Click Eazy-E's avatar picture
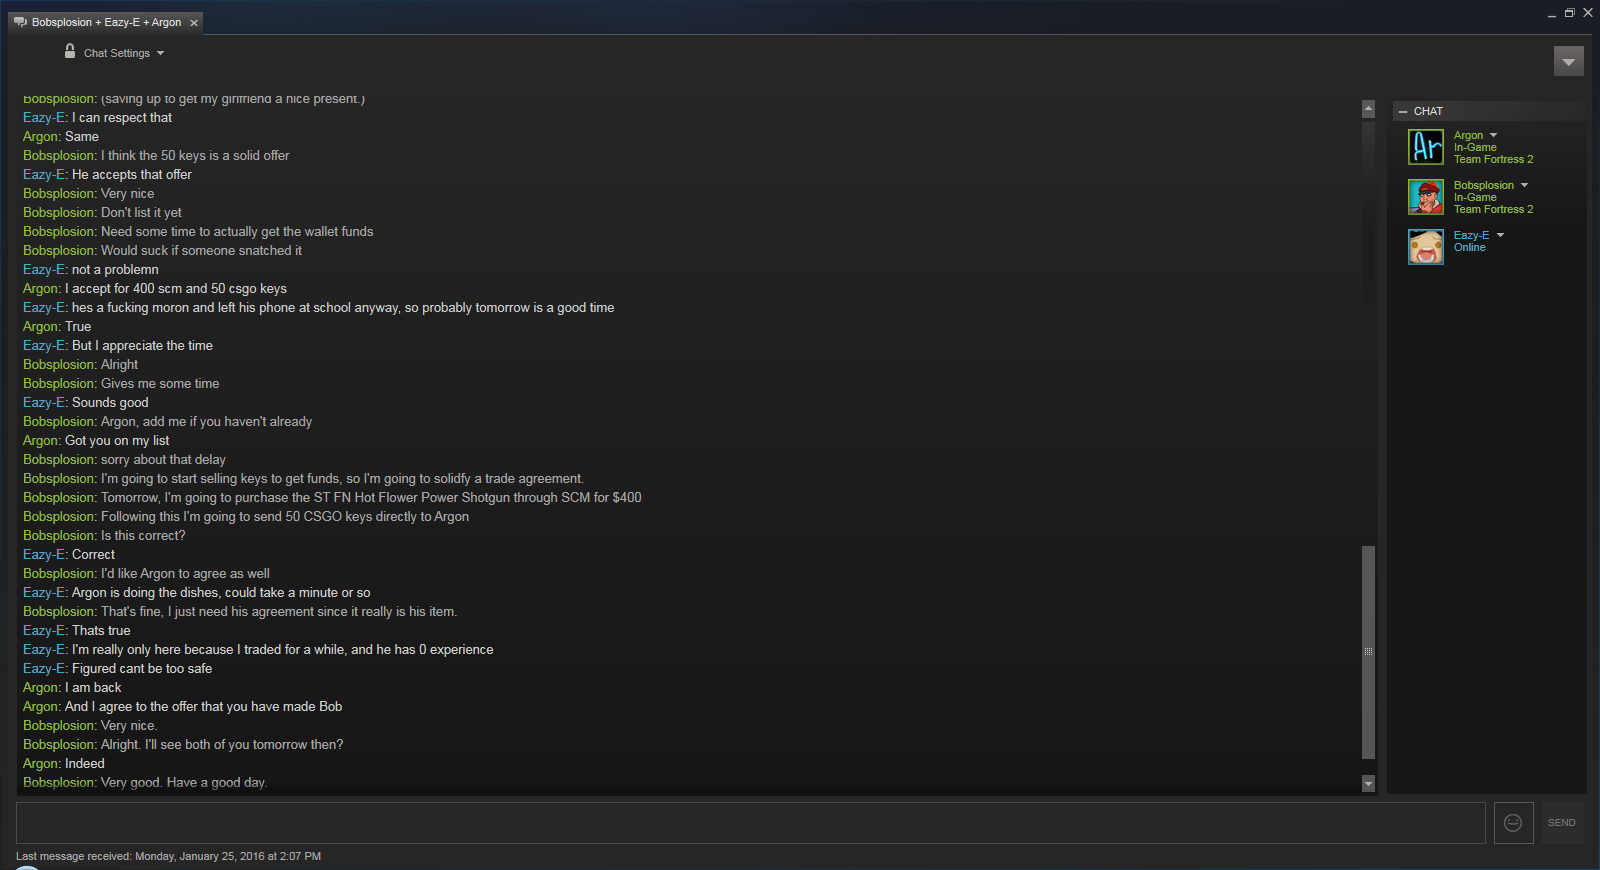Image resolution: width=1600 pixels, height=870 pixels. [1426, 247]
